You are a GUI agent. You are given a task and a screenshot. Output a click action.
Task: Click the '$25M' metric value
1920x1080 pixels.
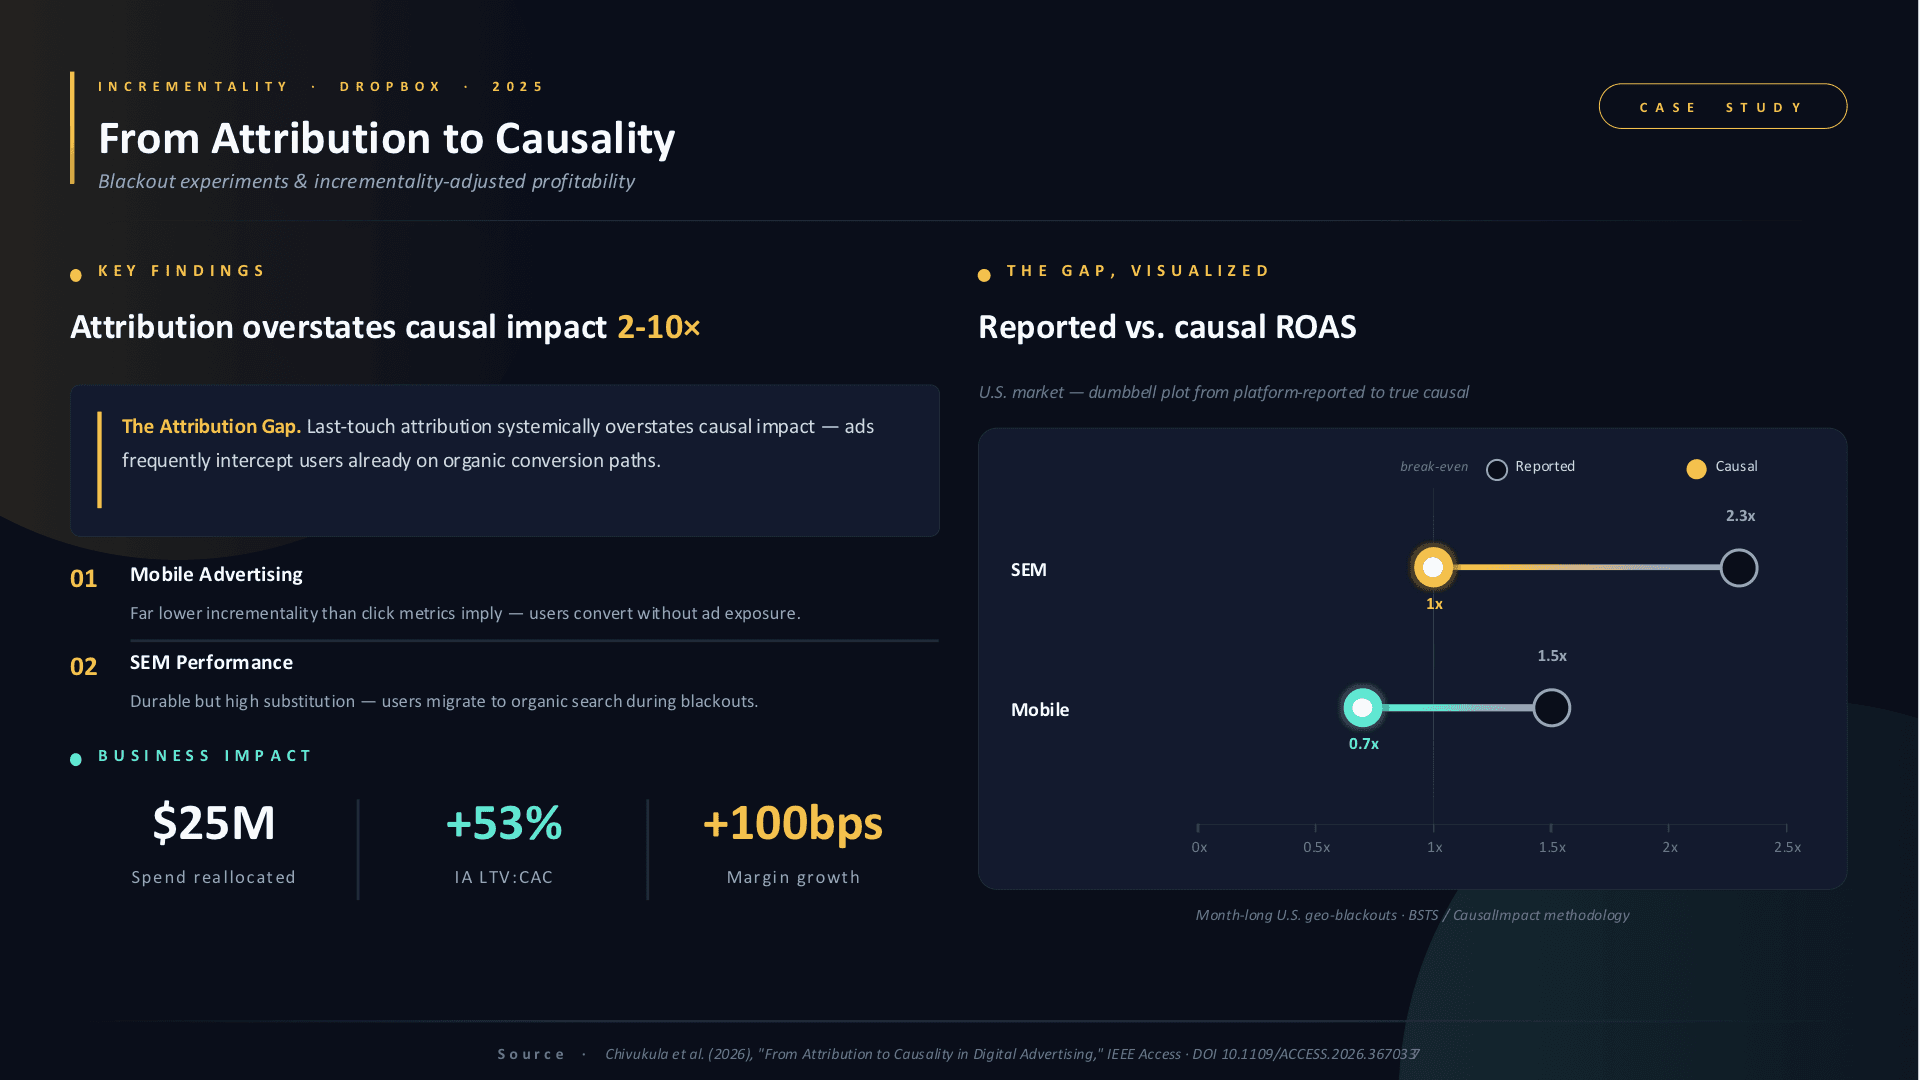[x=214, y=823]
